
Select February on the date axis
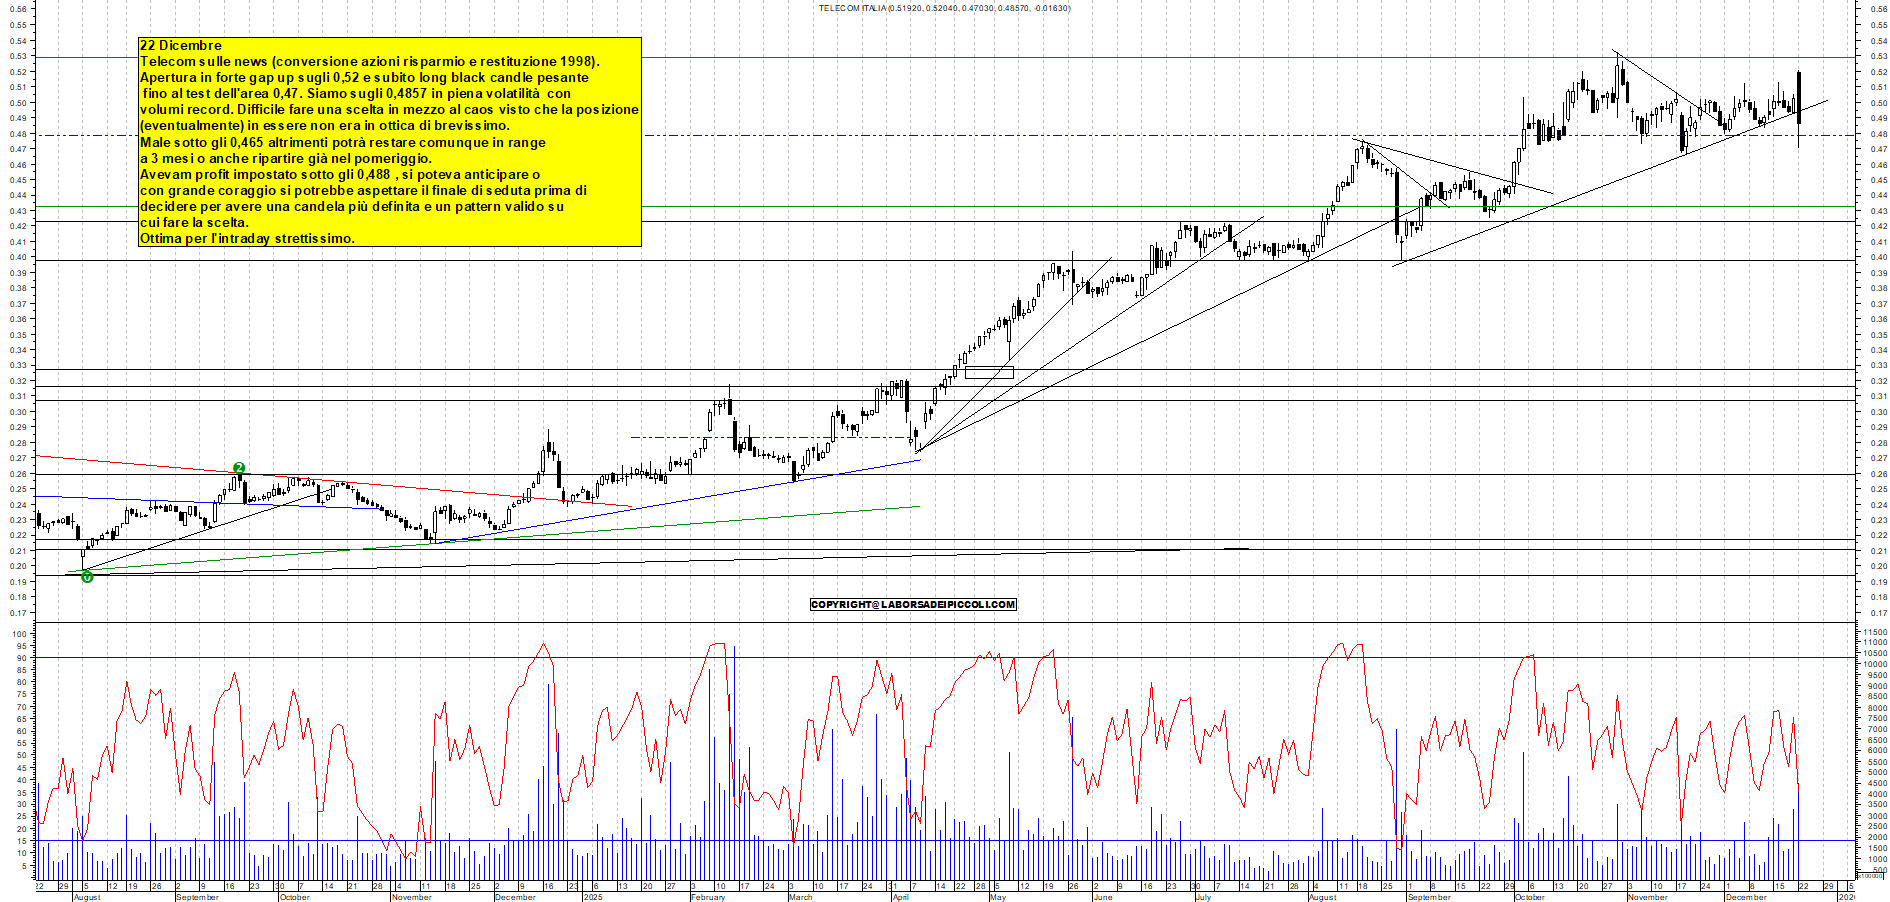(707, 897)
